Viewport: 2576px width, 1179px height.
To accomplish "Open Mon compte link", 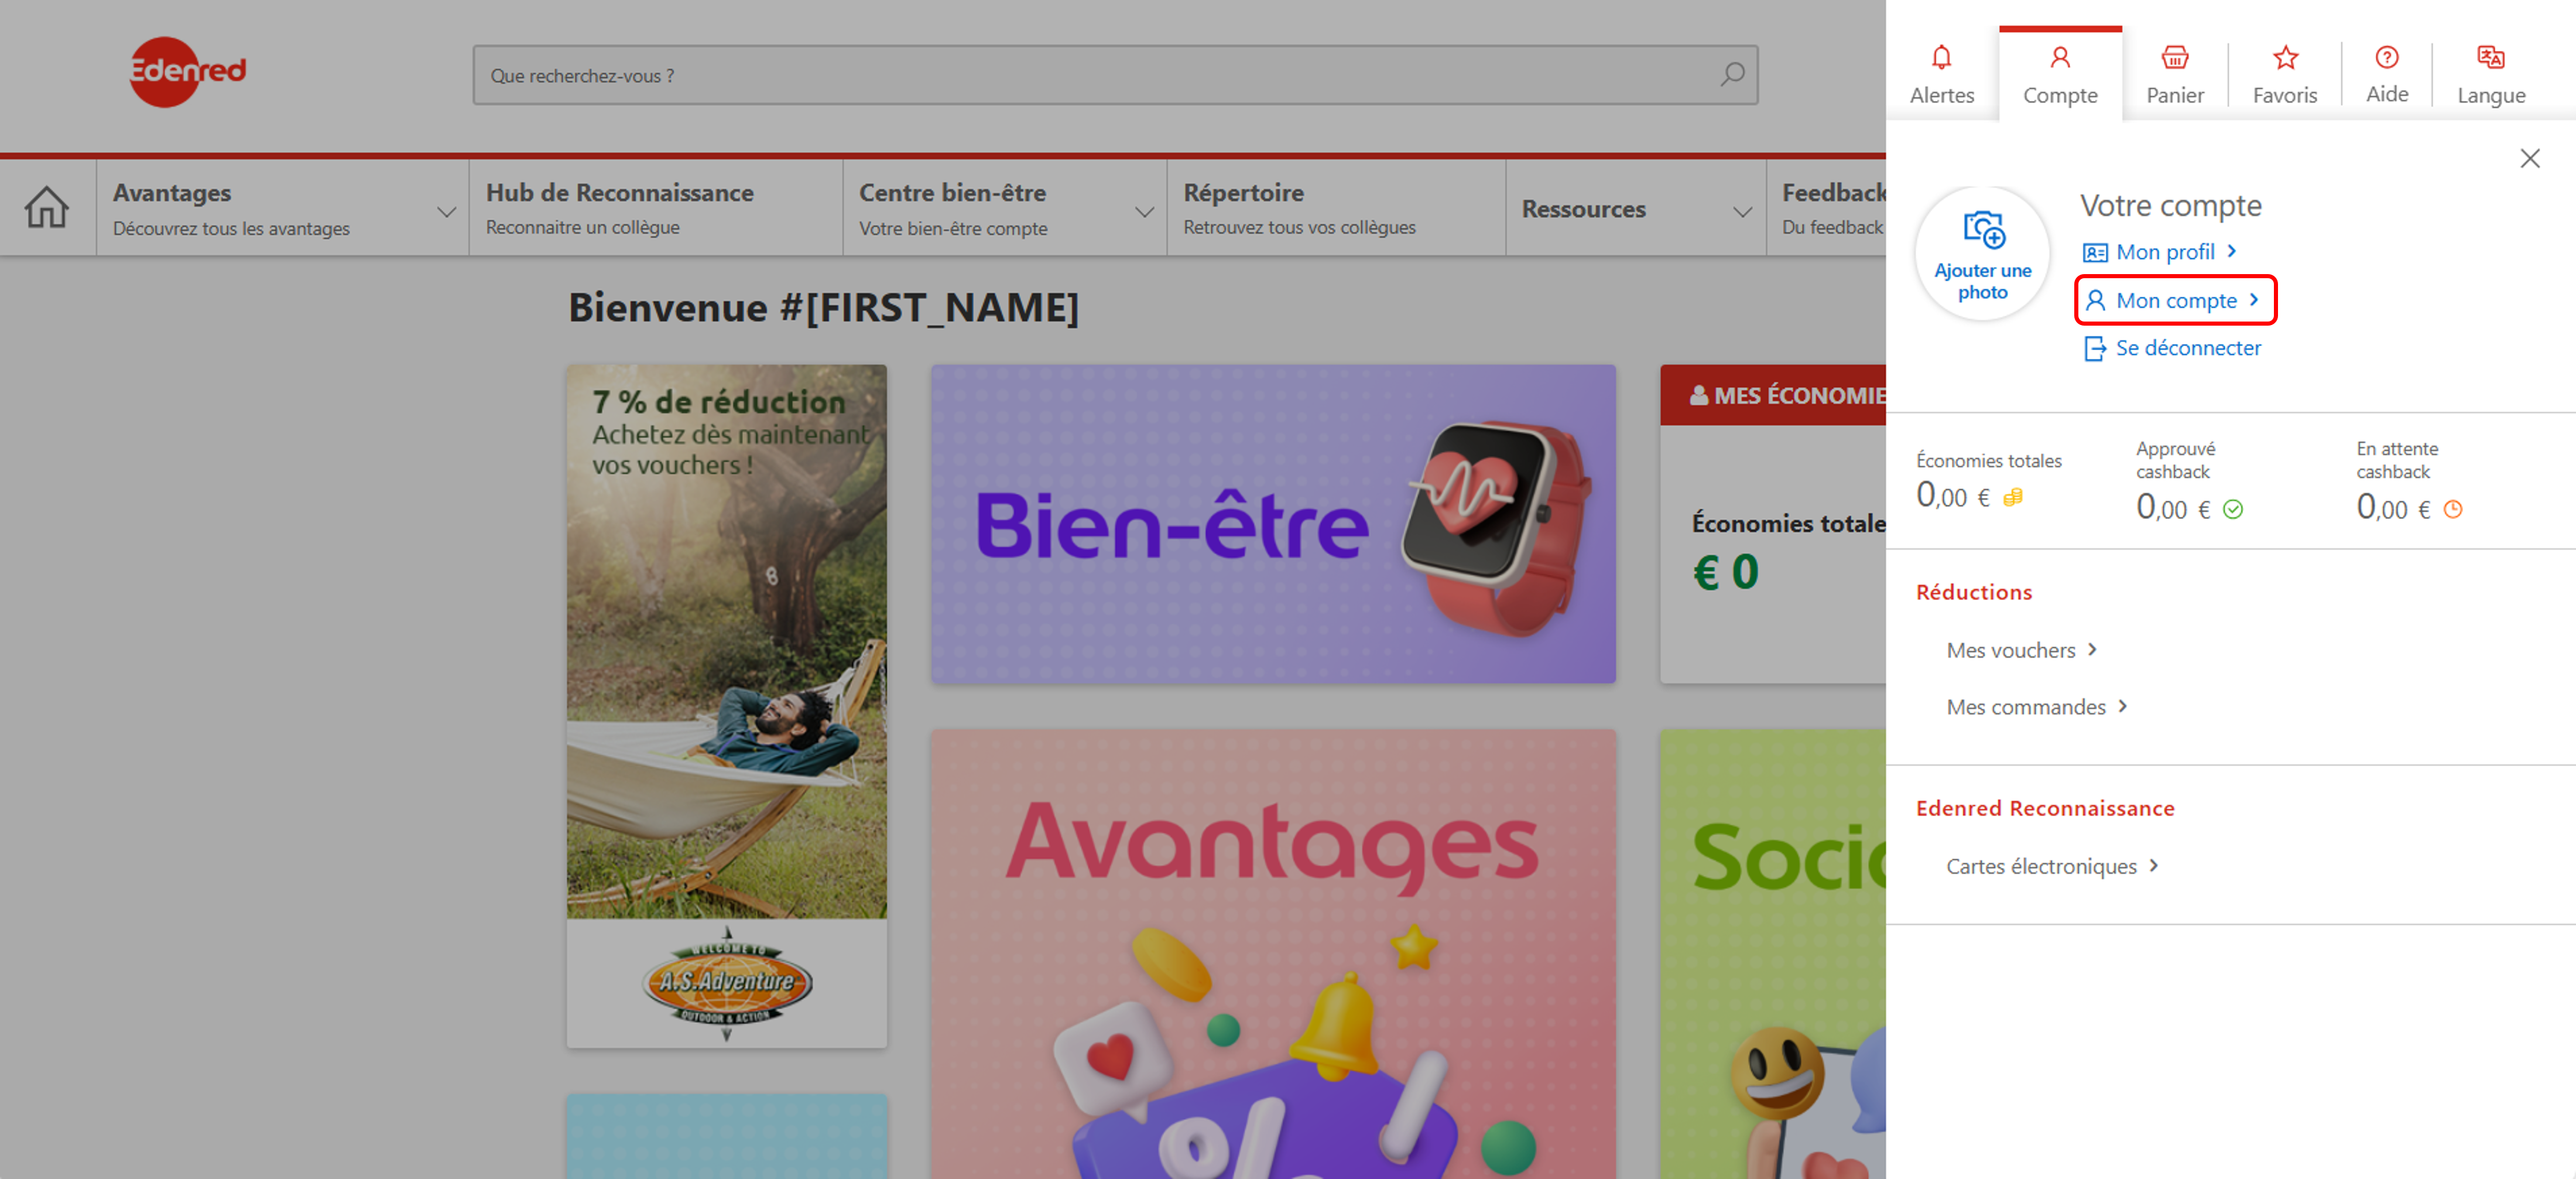I will 2175,300.
